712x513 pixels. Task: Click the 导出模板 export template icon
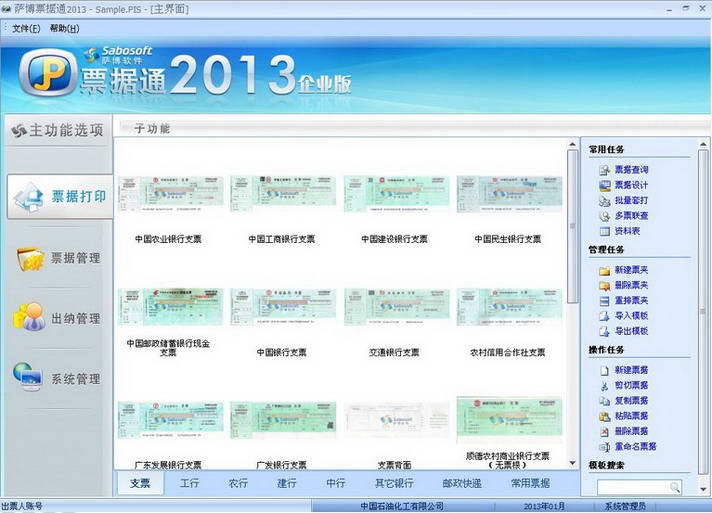coord(604,331)
